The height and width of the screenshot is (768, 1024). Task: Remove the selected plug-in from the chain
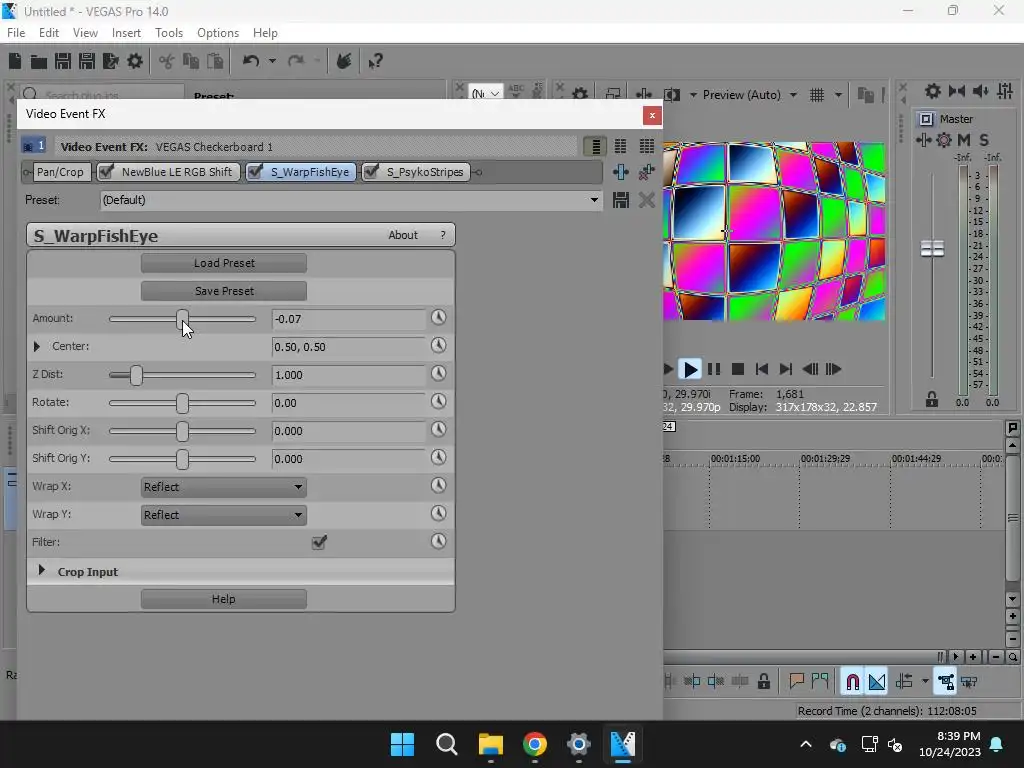pos(647,172)
